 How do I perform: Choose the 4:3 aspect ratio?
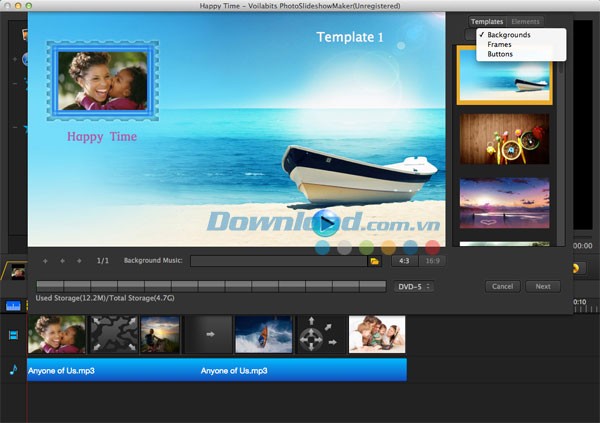click(404, 261)
